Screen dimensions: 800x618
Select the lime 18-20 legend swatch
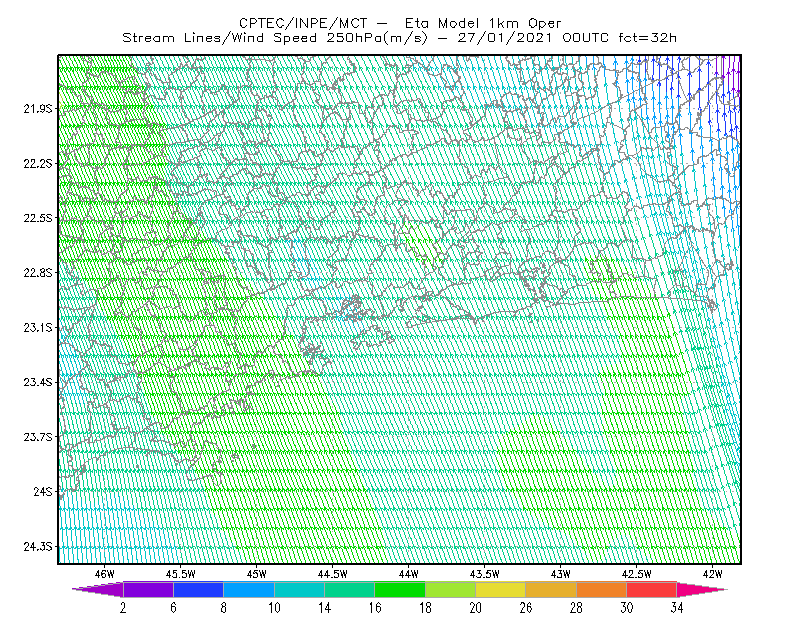(x=451, y=589)
